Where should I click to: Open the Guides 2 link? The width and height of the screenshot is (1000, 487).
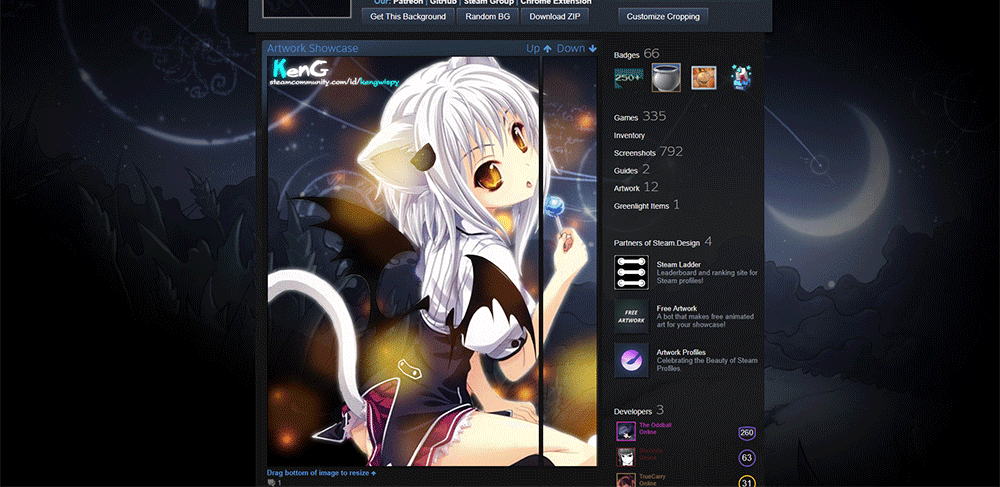click(631, 170)
